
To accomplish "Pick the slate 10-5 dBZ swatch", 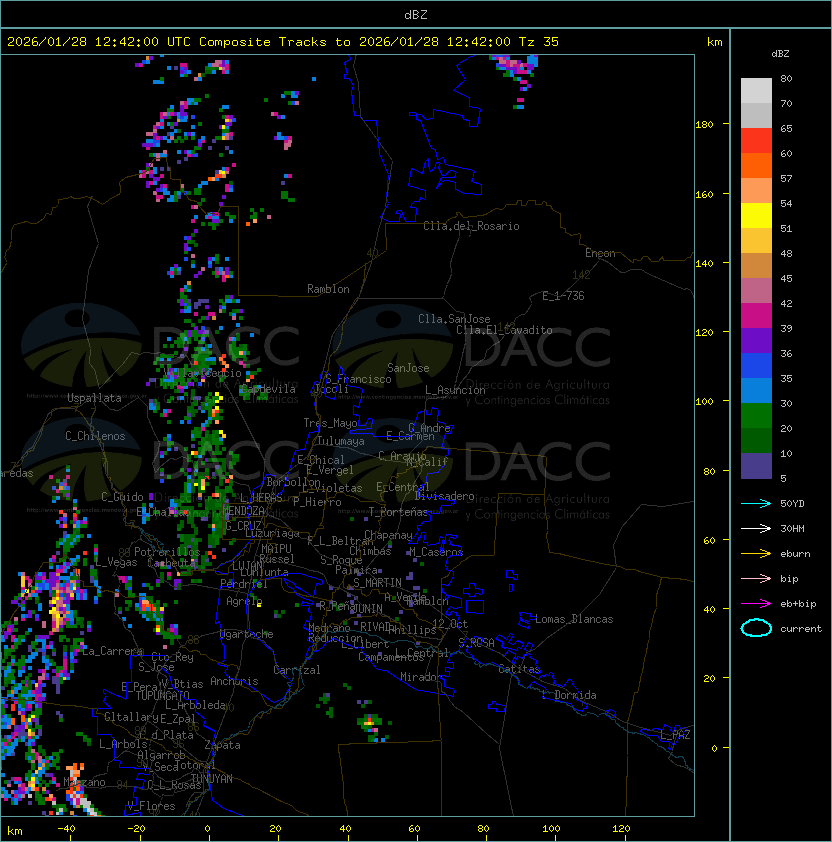I will click(756, 466).
